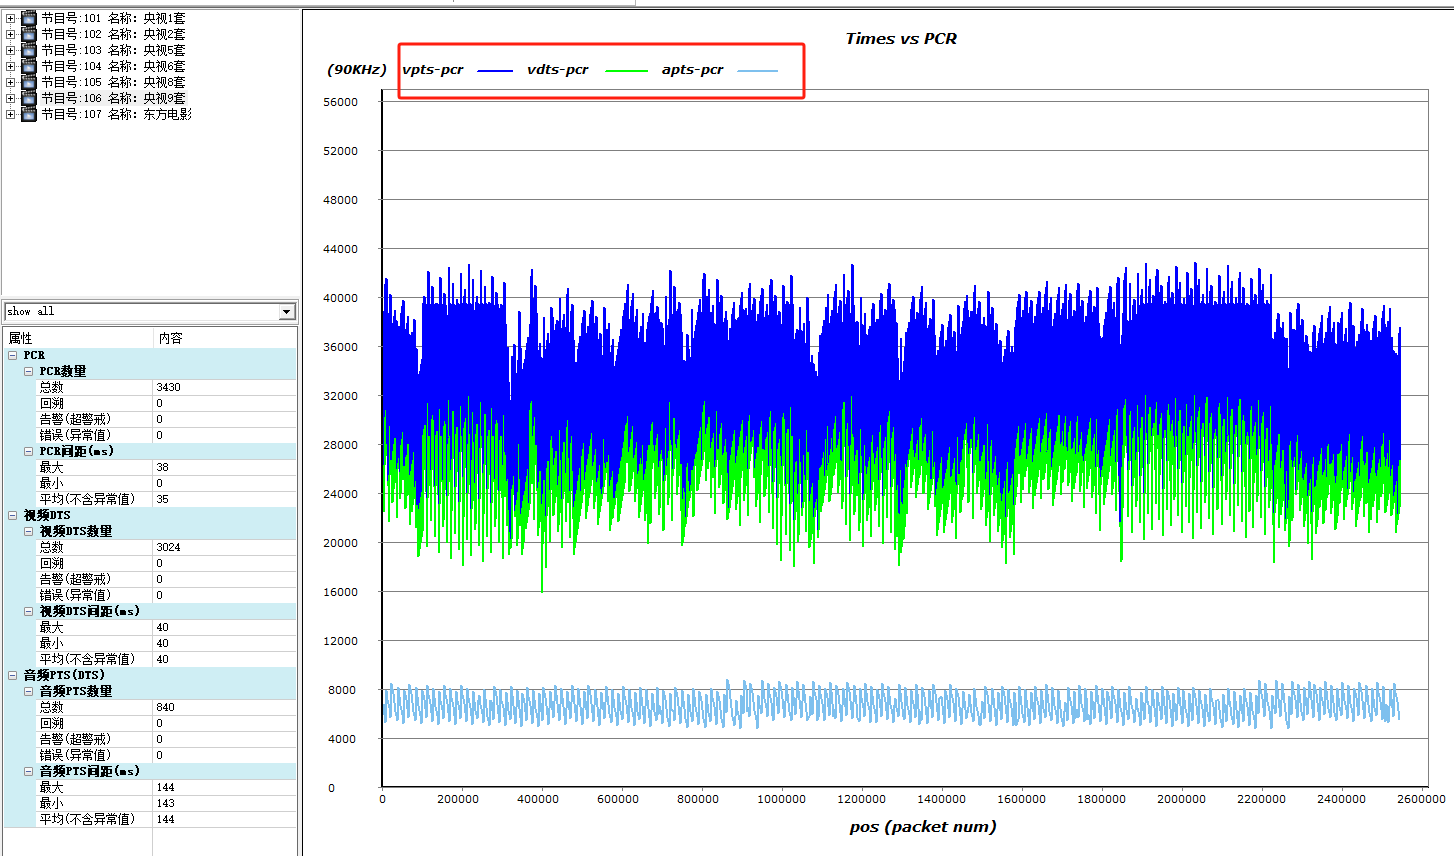This screenshot has height=856, width=1454.
Task: Click the film icon beside 央视6套
Action: pyautogui.click(x=29, y=66)
